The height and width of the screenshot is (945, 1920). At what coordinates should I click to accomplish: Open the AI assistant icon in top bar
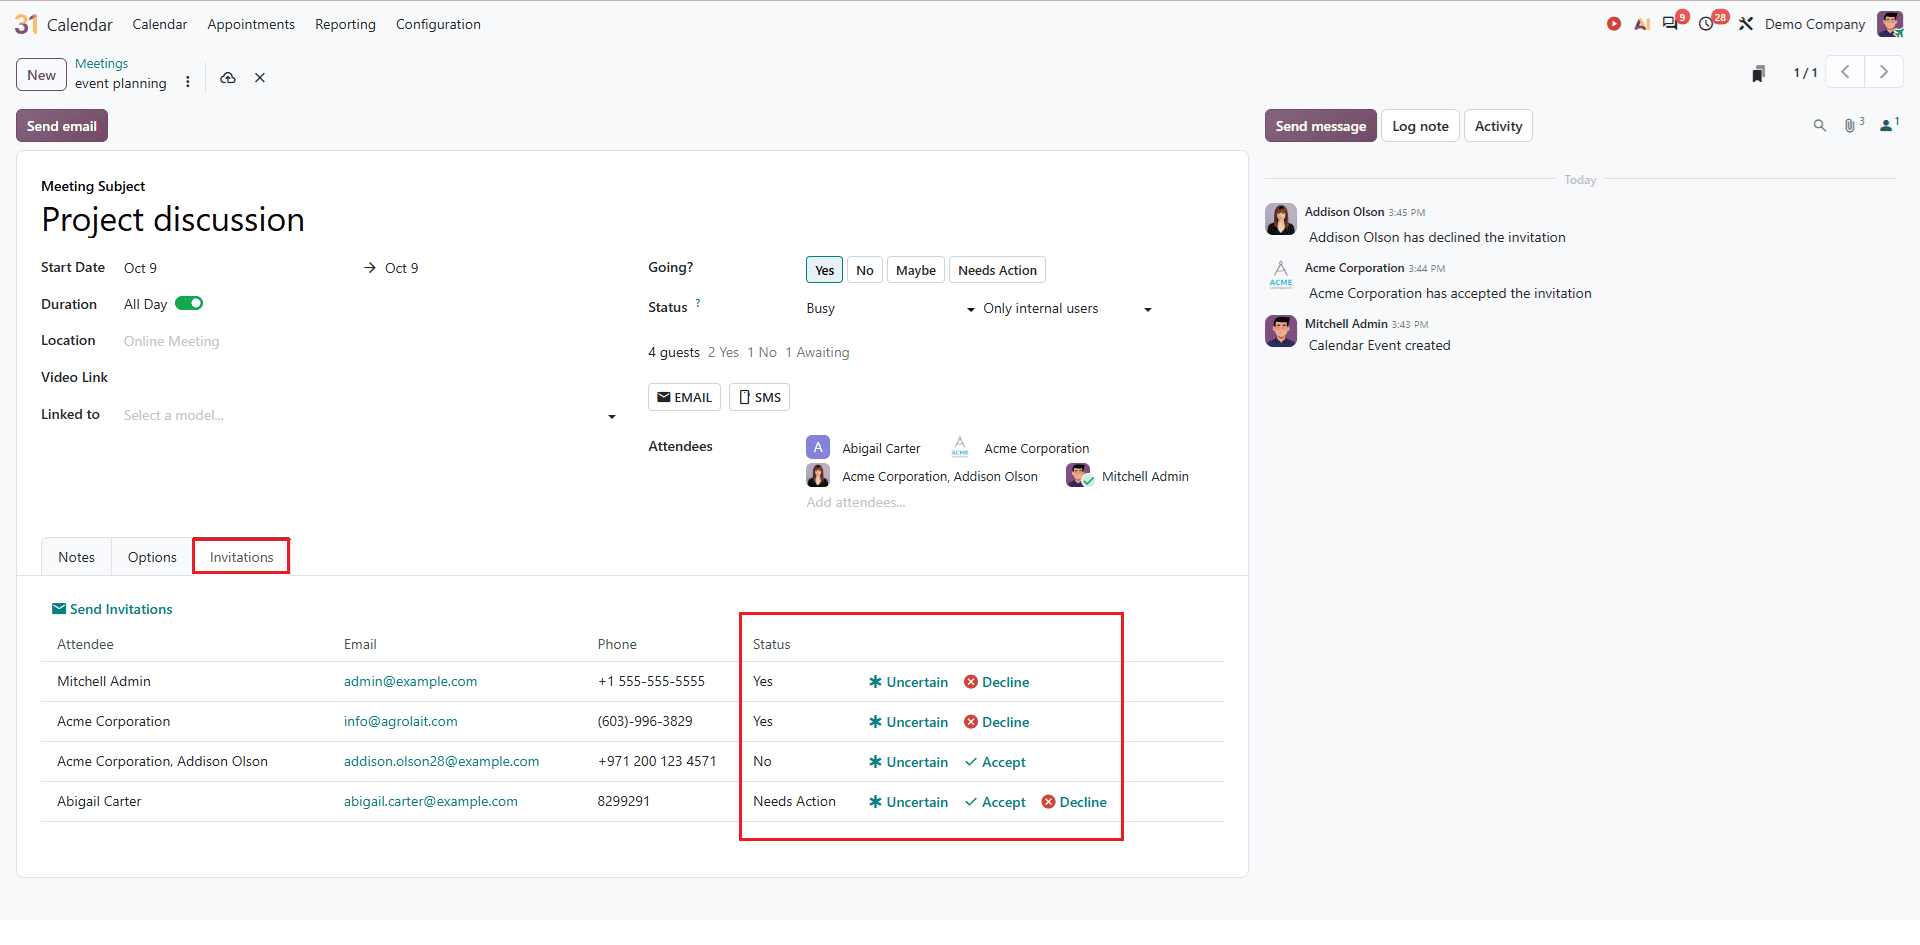tap(1642, 24)
